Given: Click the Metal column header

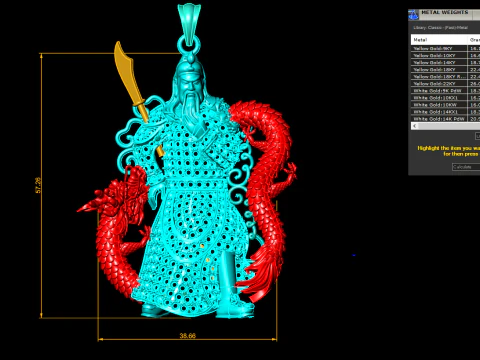Looking at the screenshot, I should coord(439,40).
